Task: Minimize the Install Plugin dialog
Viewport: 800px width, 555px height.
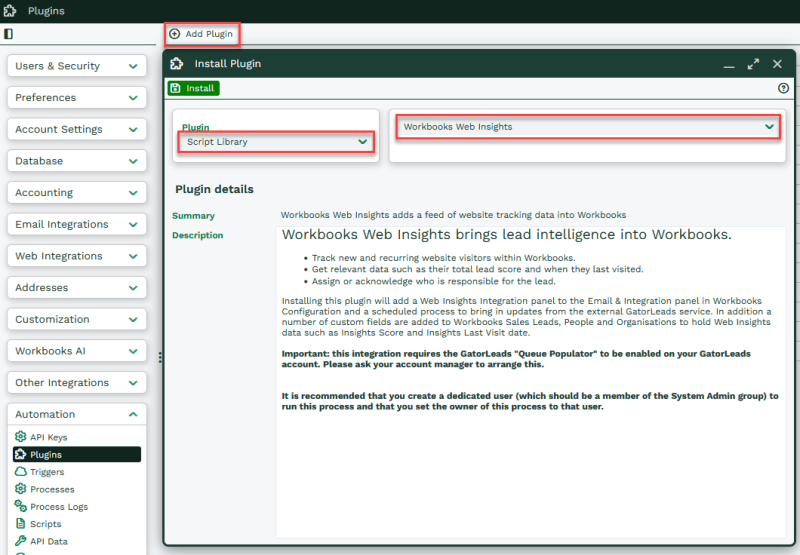Action: point(729,67)
